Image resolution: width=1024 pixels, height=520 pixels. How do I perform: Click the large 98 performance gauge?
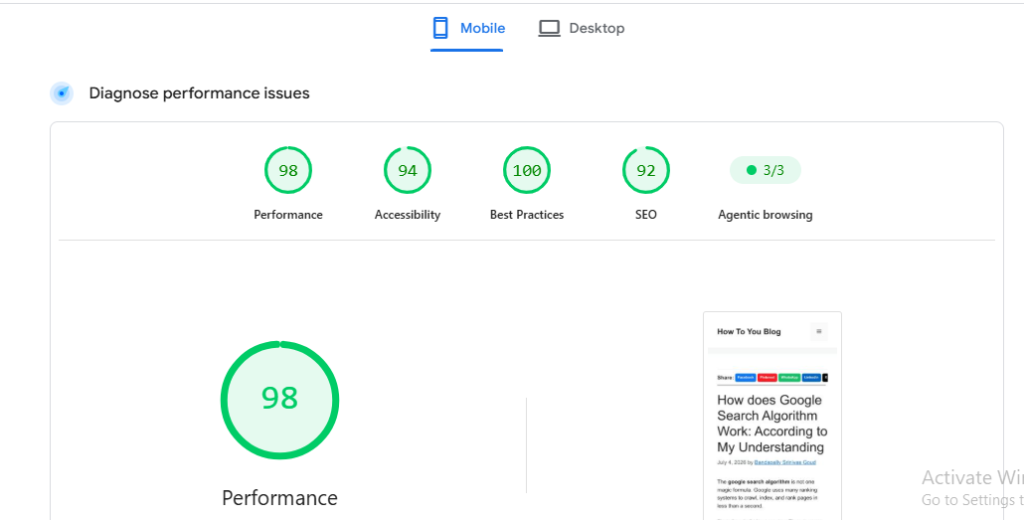click(280, 400)
